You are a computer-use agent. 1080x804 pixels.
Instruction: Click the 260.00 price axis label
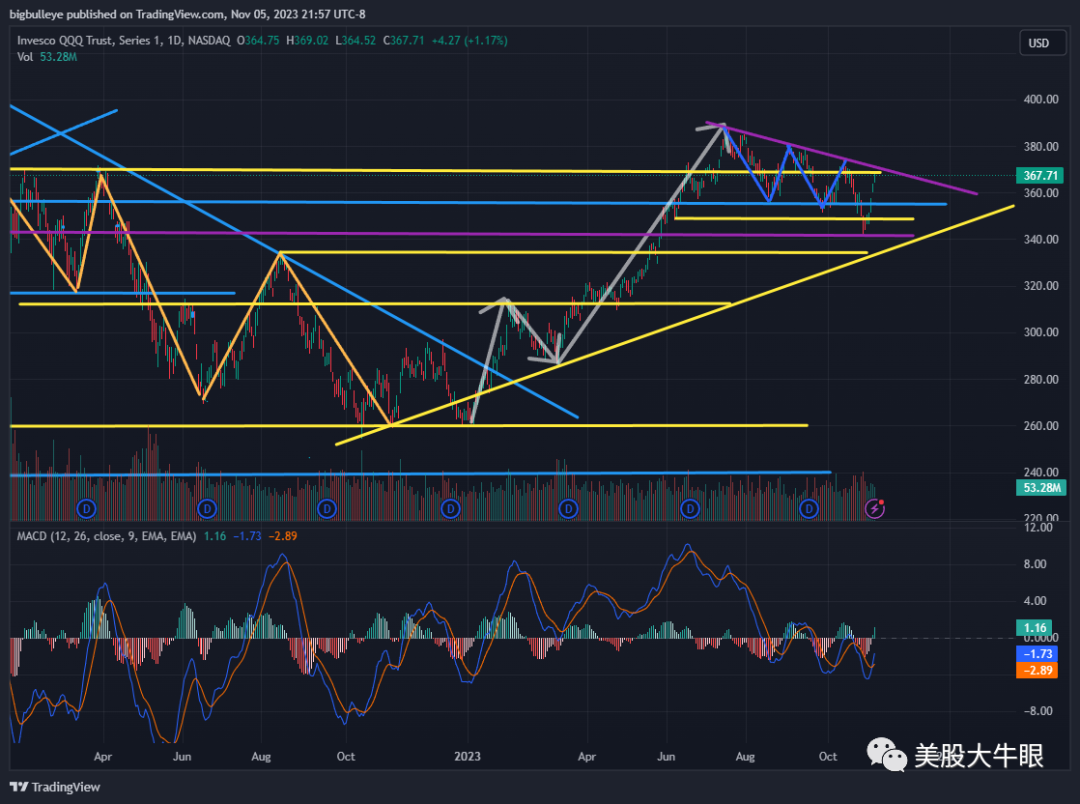tap(1041, 425)
